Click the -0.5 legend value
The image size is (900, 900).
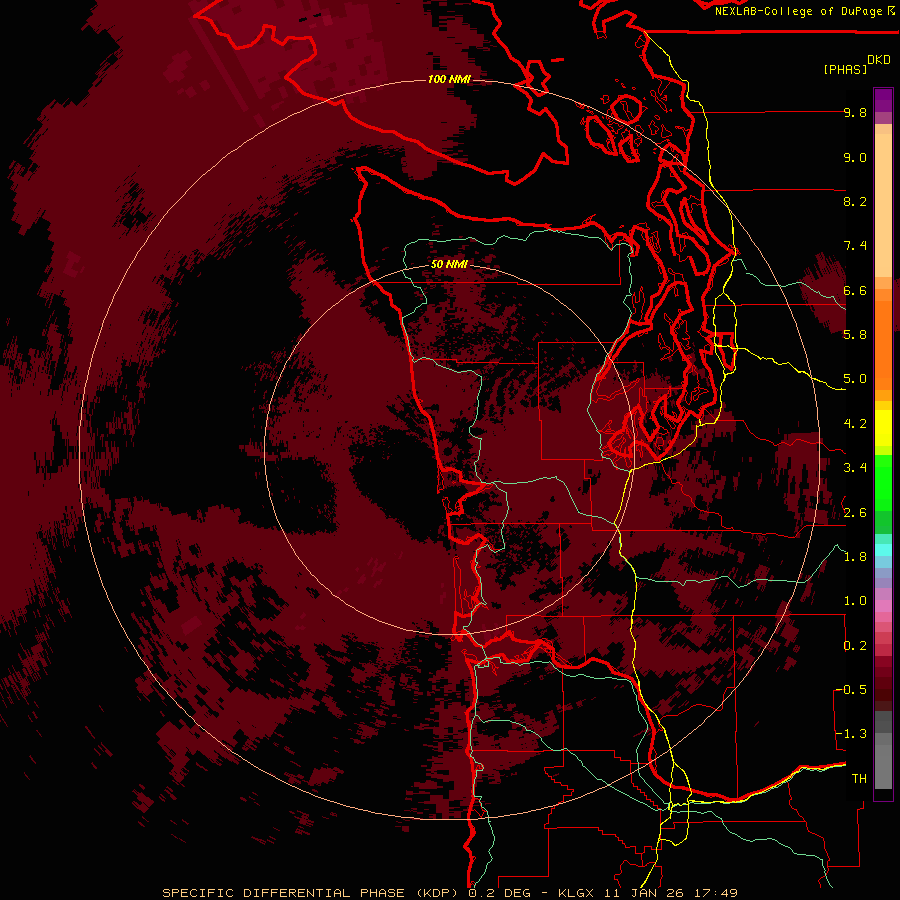(x=852, y=690)
